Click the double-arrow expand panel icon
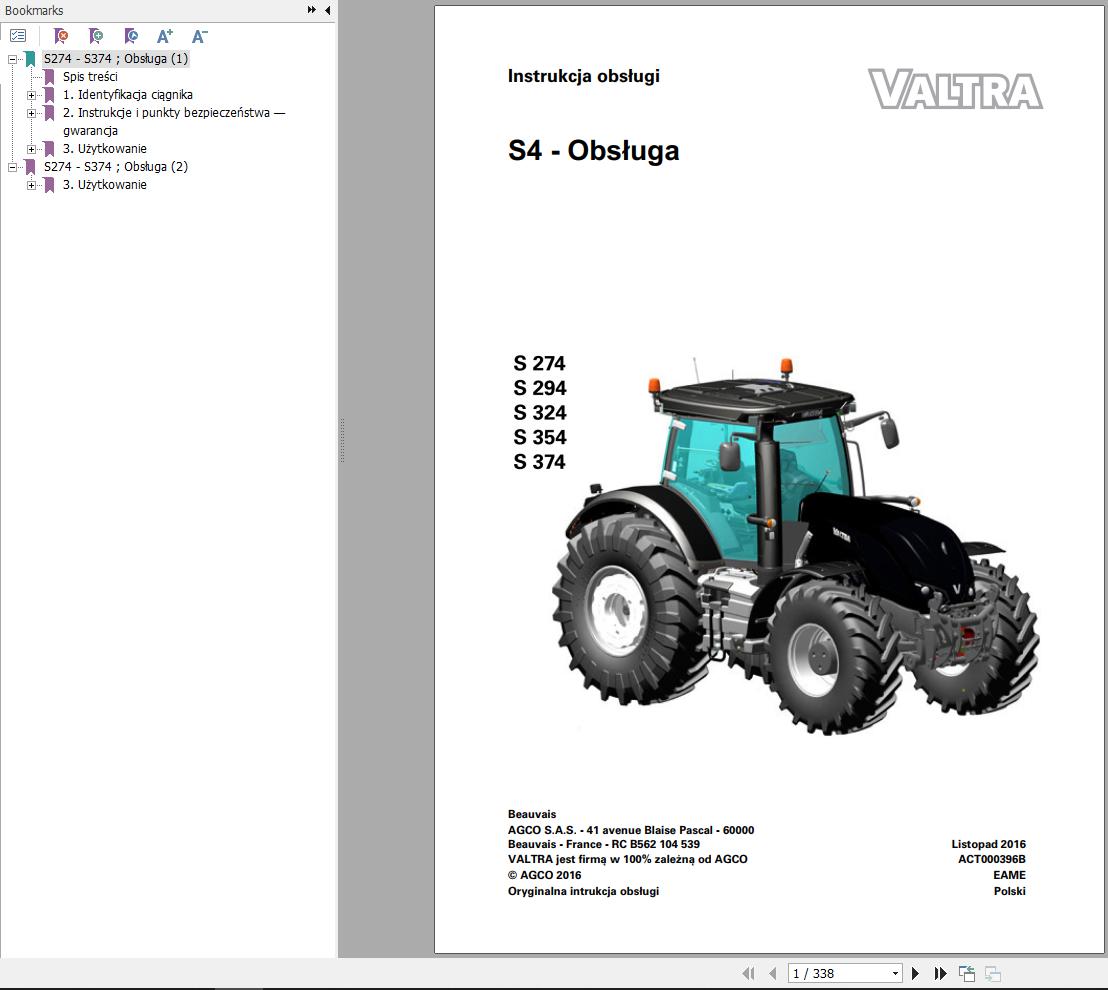 tap(312, 10)
